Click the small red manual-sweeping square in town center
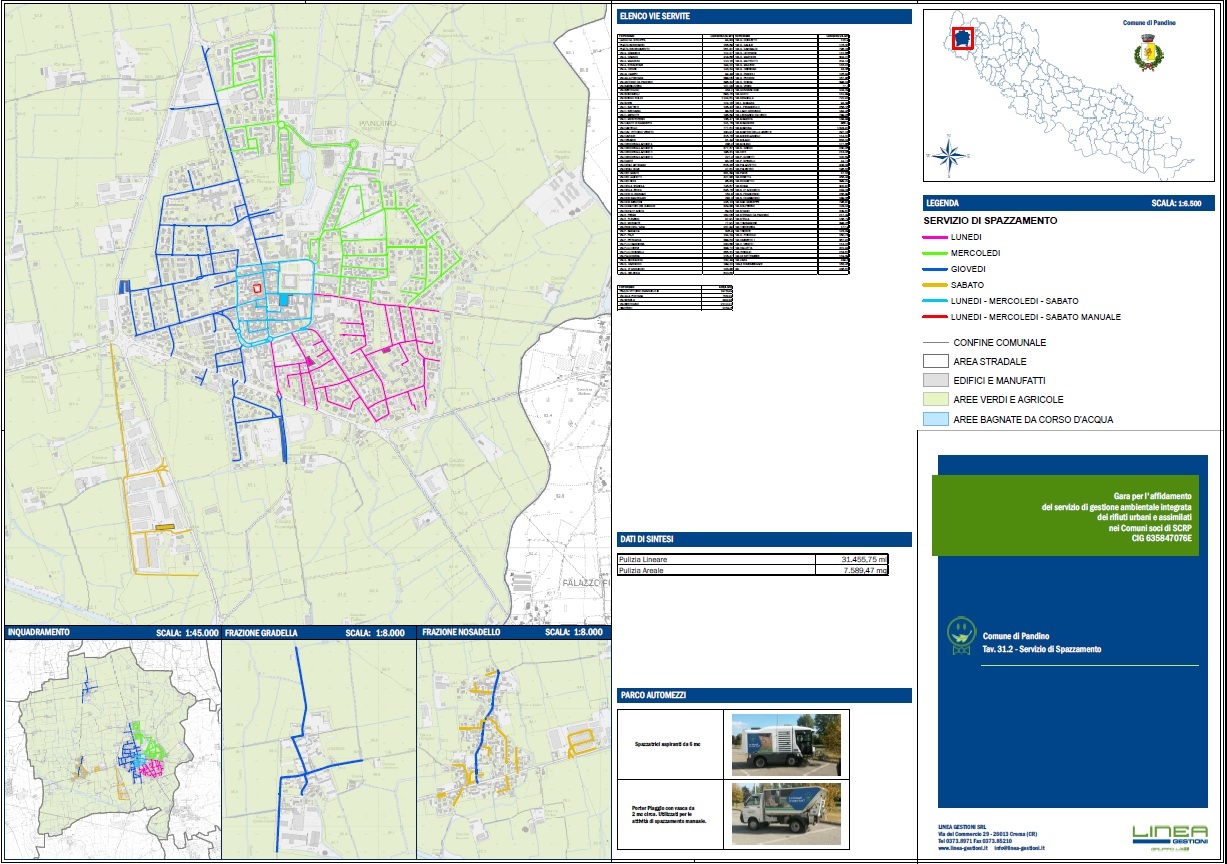 (257, 287)
